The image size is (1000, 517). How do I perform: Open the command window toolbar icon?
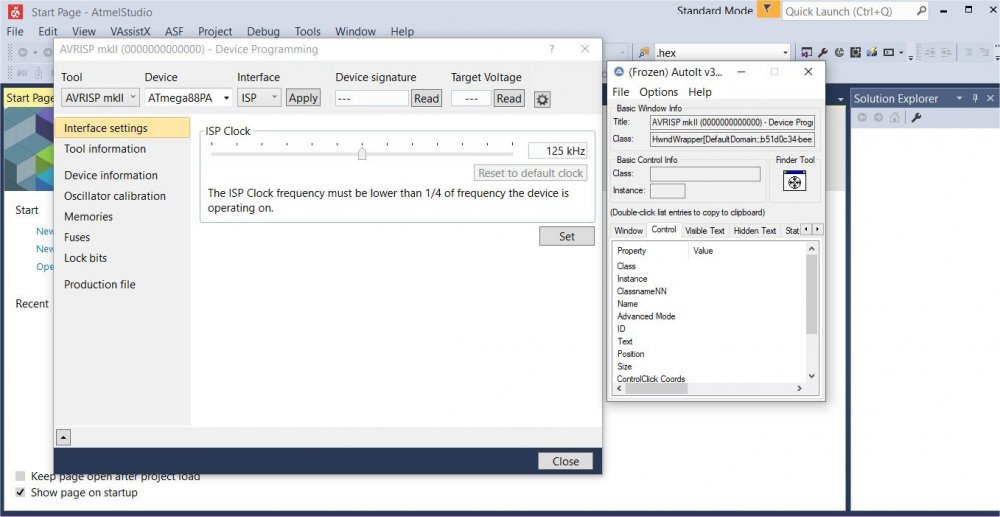pyautogui.click(x=888, y=52)
